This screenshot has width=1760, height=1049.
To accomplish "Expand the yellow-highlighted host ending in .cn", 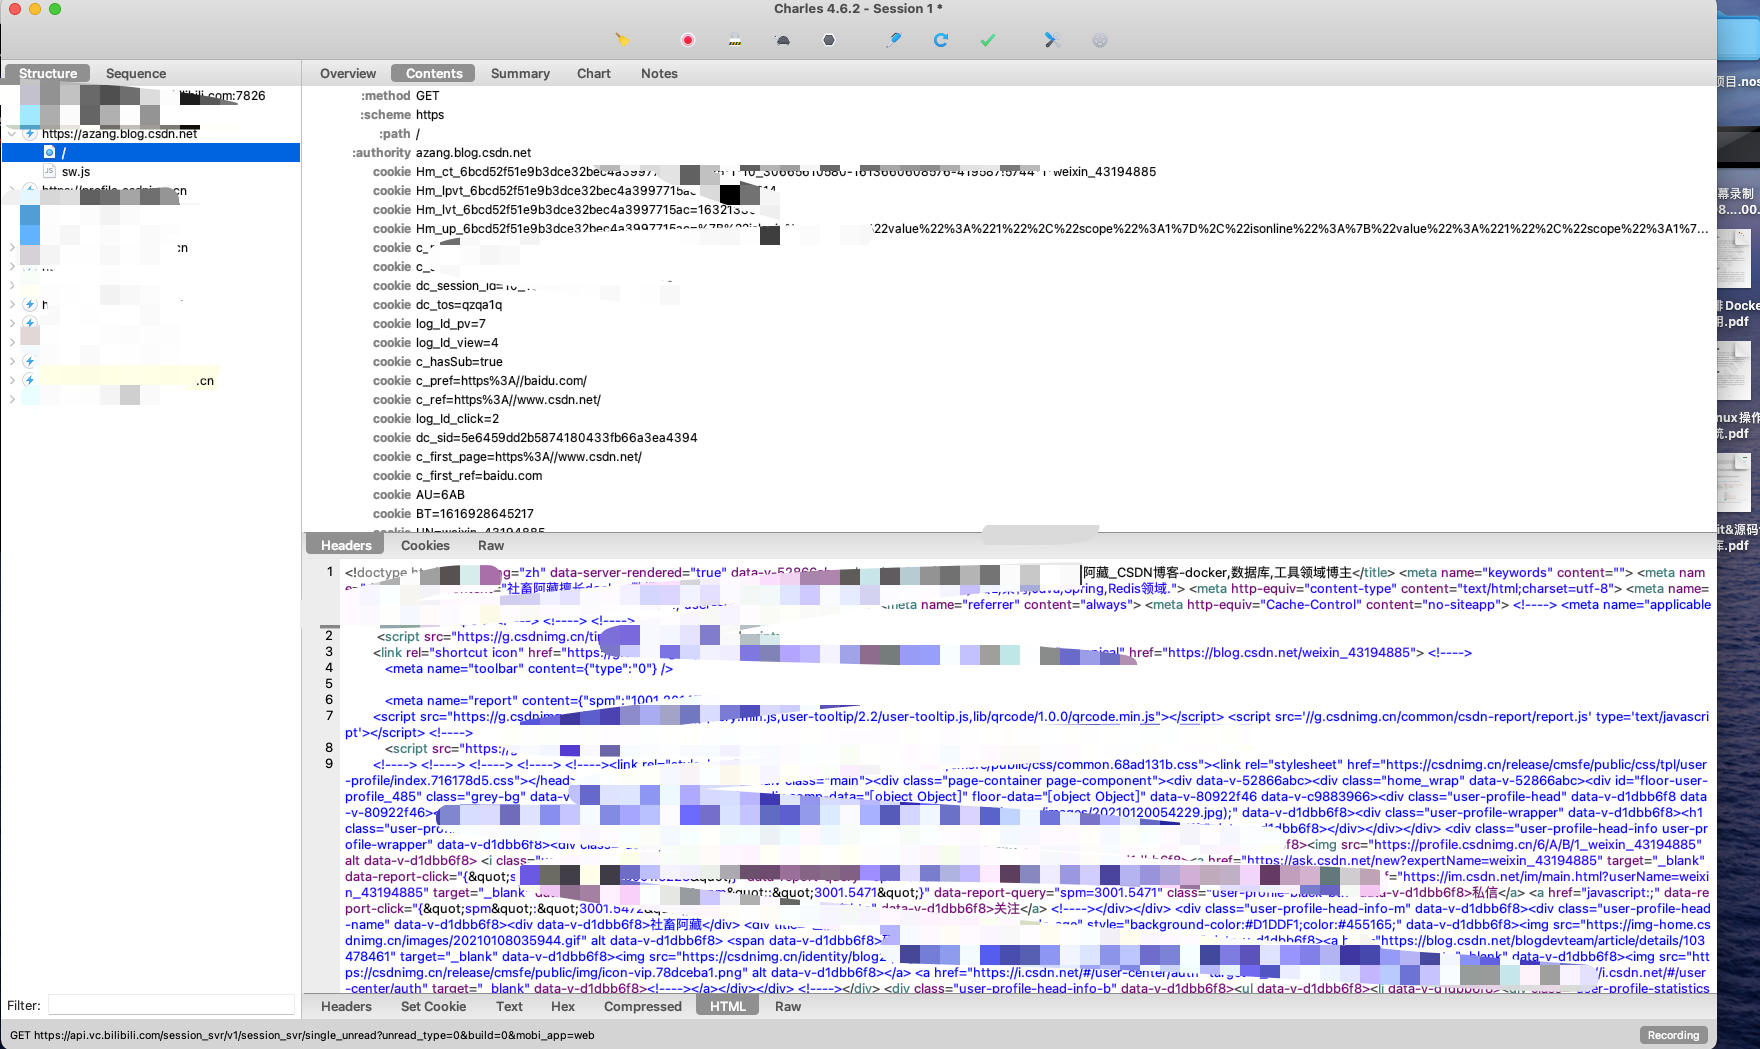I will pyautogui.click(x=12, y=380).
